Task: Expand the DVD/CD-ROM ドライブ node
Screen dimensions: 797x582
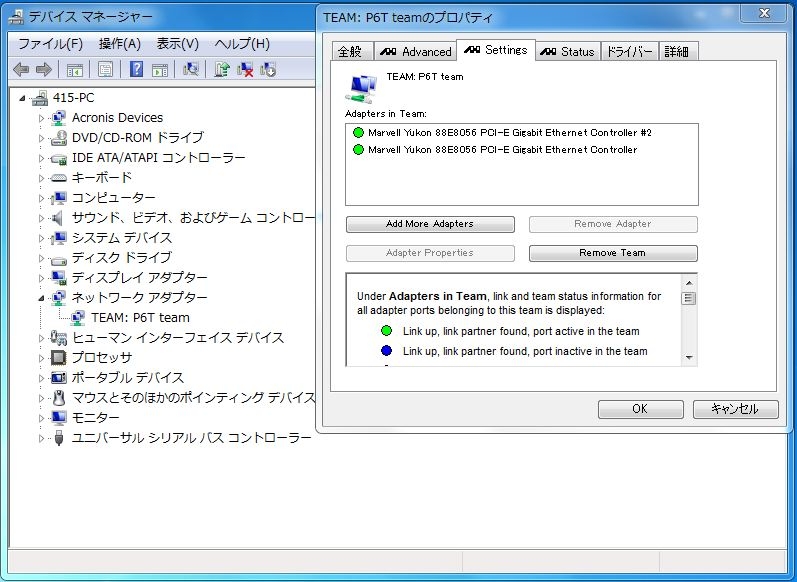Action: (x=42, y=138)
